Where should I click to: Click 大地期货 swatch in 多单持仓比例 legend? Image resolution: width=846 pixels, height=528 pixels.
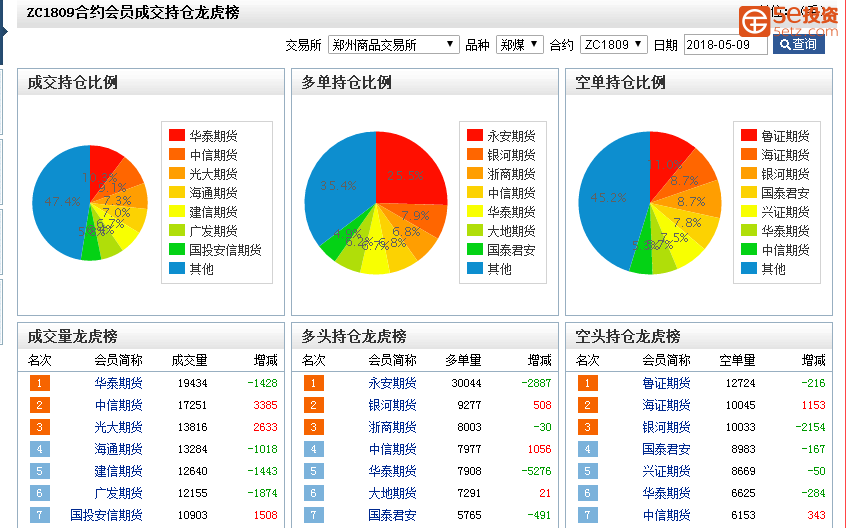coord(475,230)
